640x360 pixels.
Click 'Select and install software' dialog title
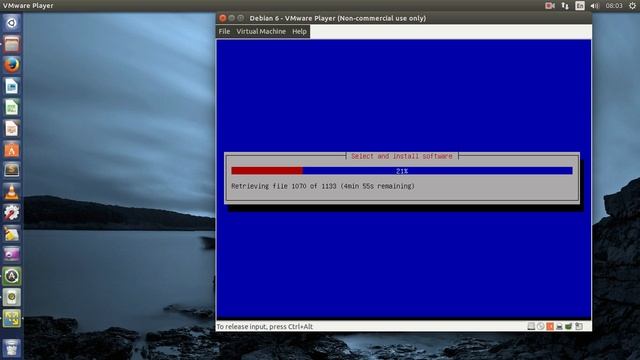tap(402, 156)
